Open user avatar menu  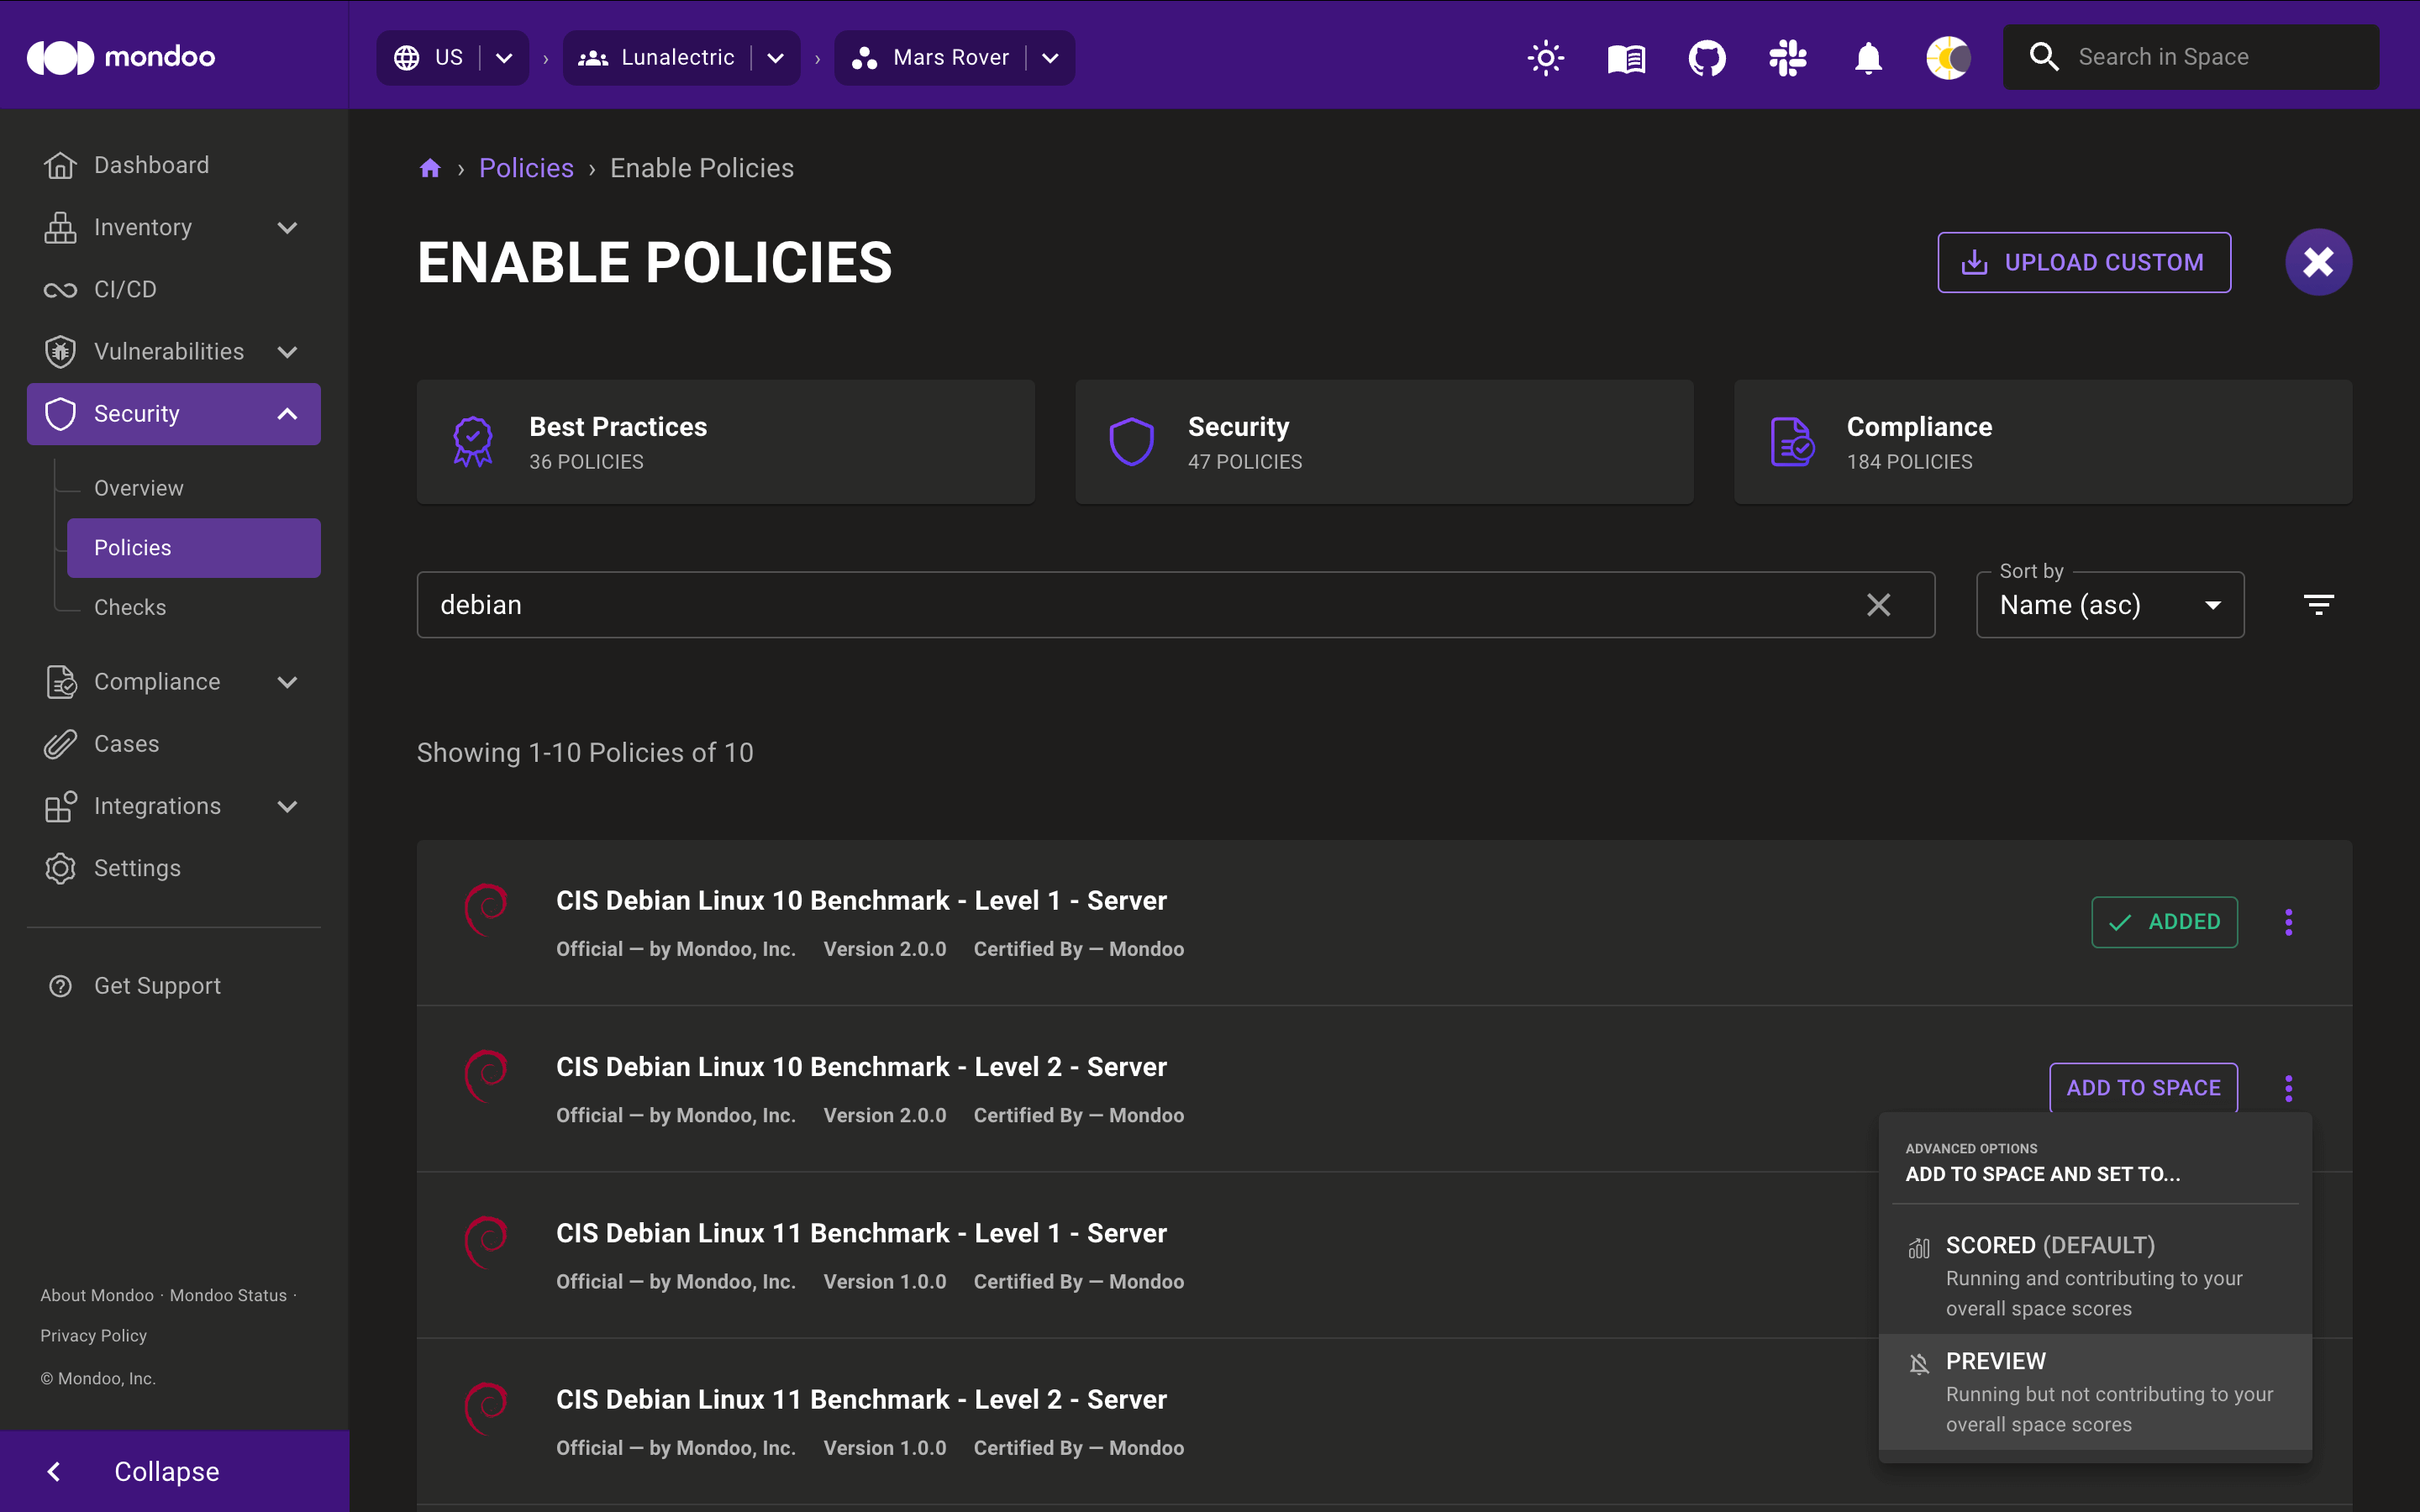click(1948, 58)
